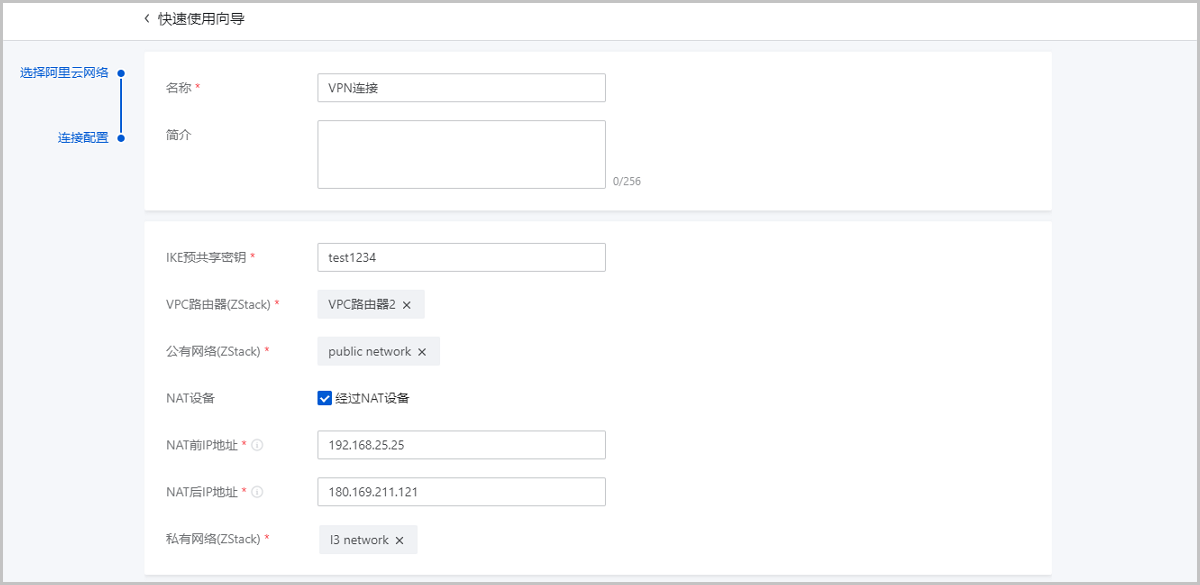Uncheck the 经过NAT设备 checkbox

click(x=324, y=398)
